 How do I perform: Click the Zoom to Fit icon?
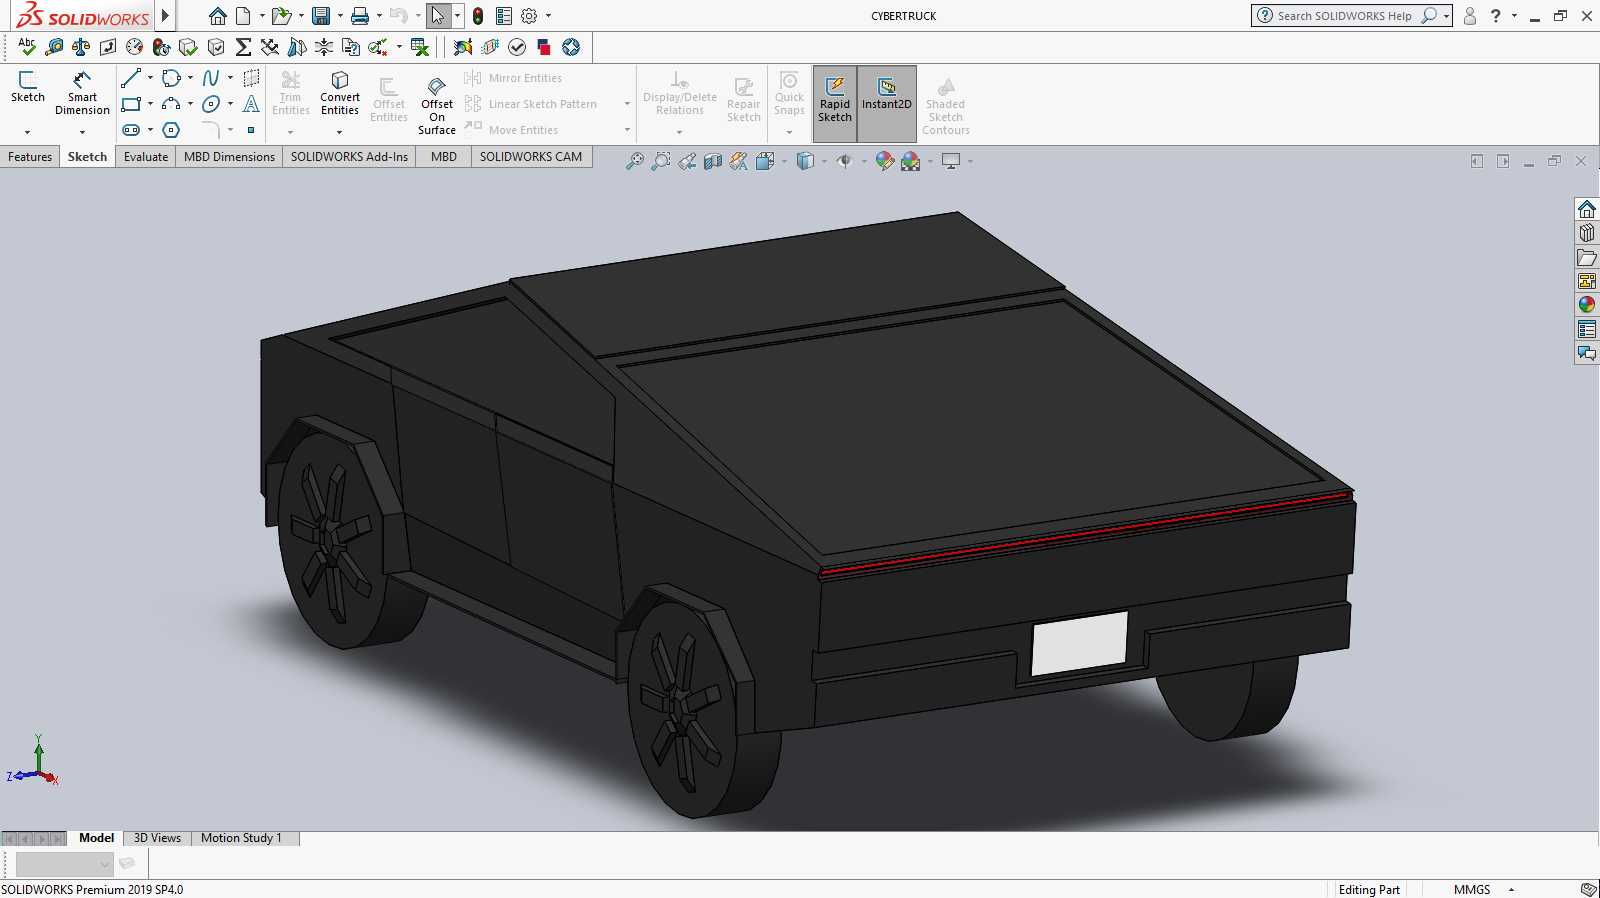(635, 161)
